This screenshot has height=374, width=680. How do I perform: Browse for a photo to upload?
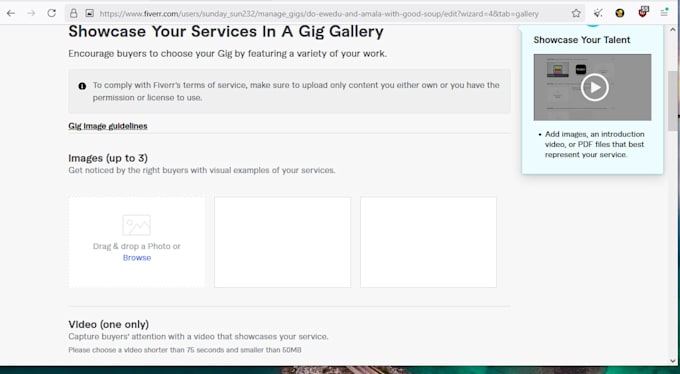pyautogui.click(x=137, y=258)
